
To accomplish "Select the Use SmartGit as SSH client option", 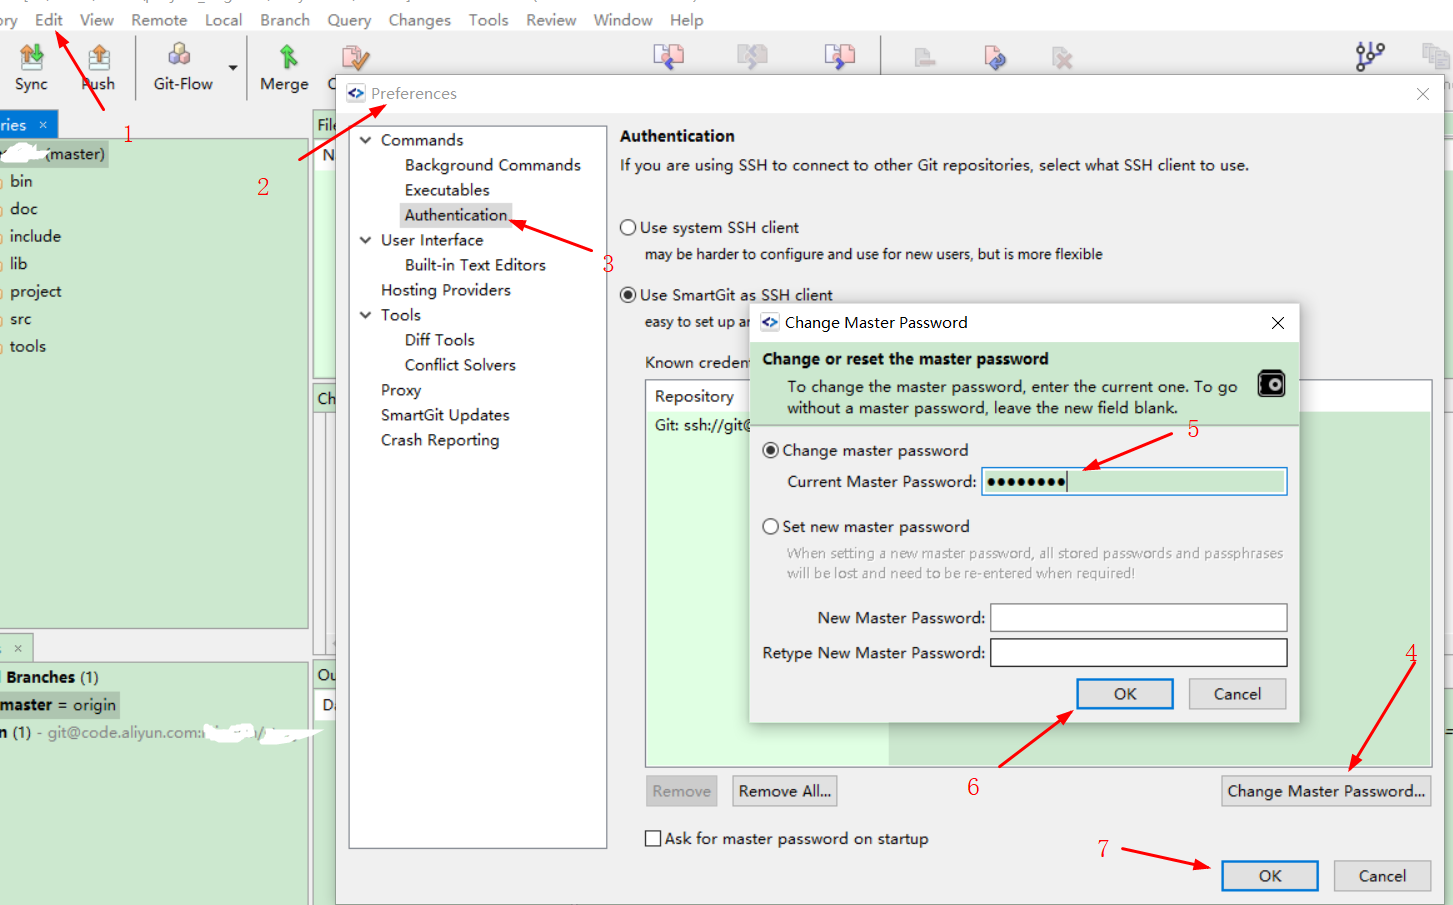I will [x=628, y=295].
